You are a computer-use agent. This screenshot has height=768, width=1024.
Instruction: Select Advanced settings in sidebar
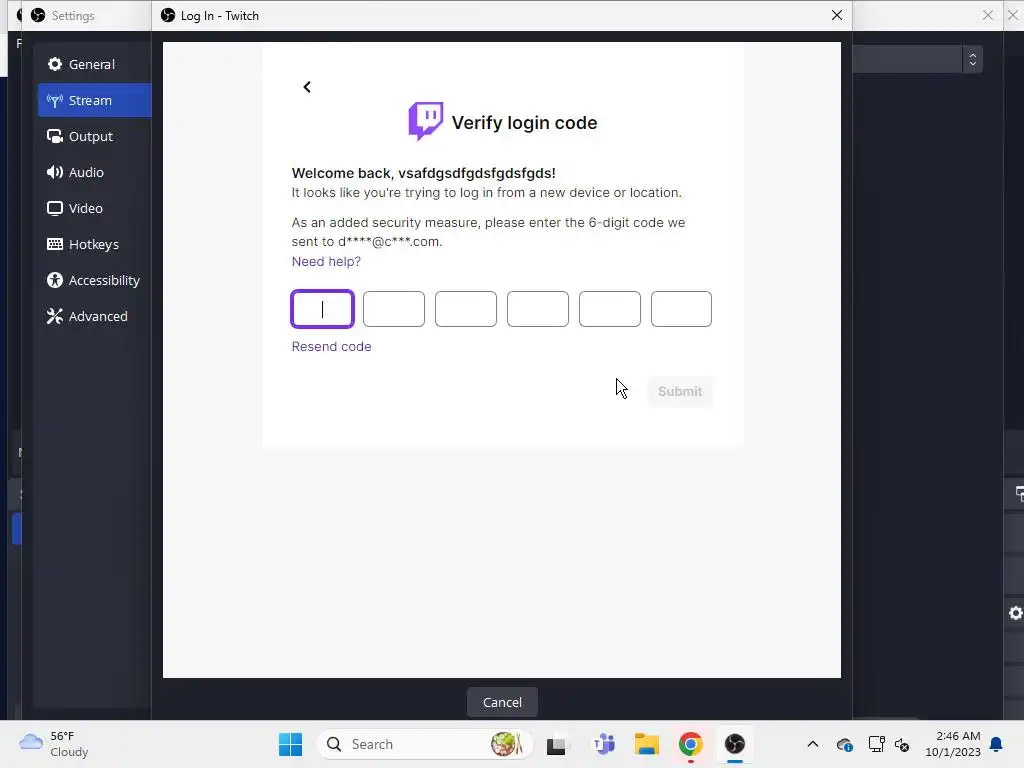click(94, 315)
